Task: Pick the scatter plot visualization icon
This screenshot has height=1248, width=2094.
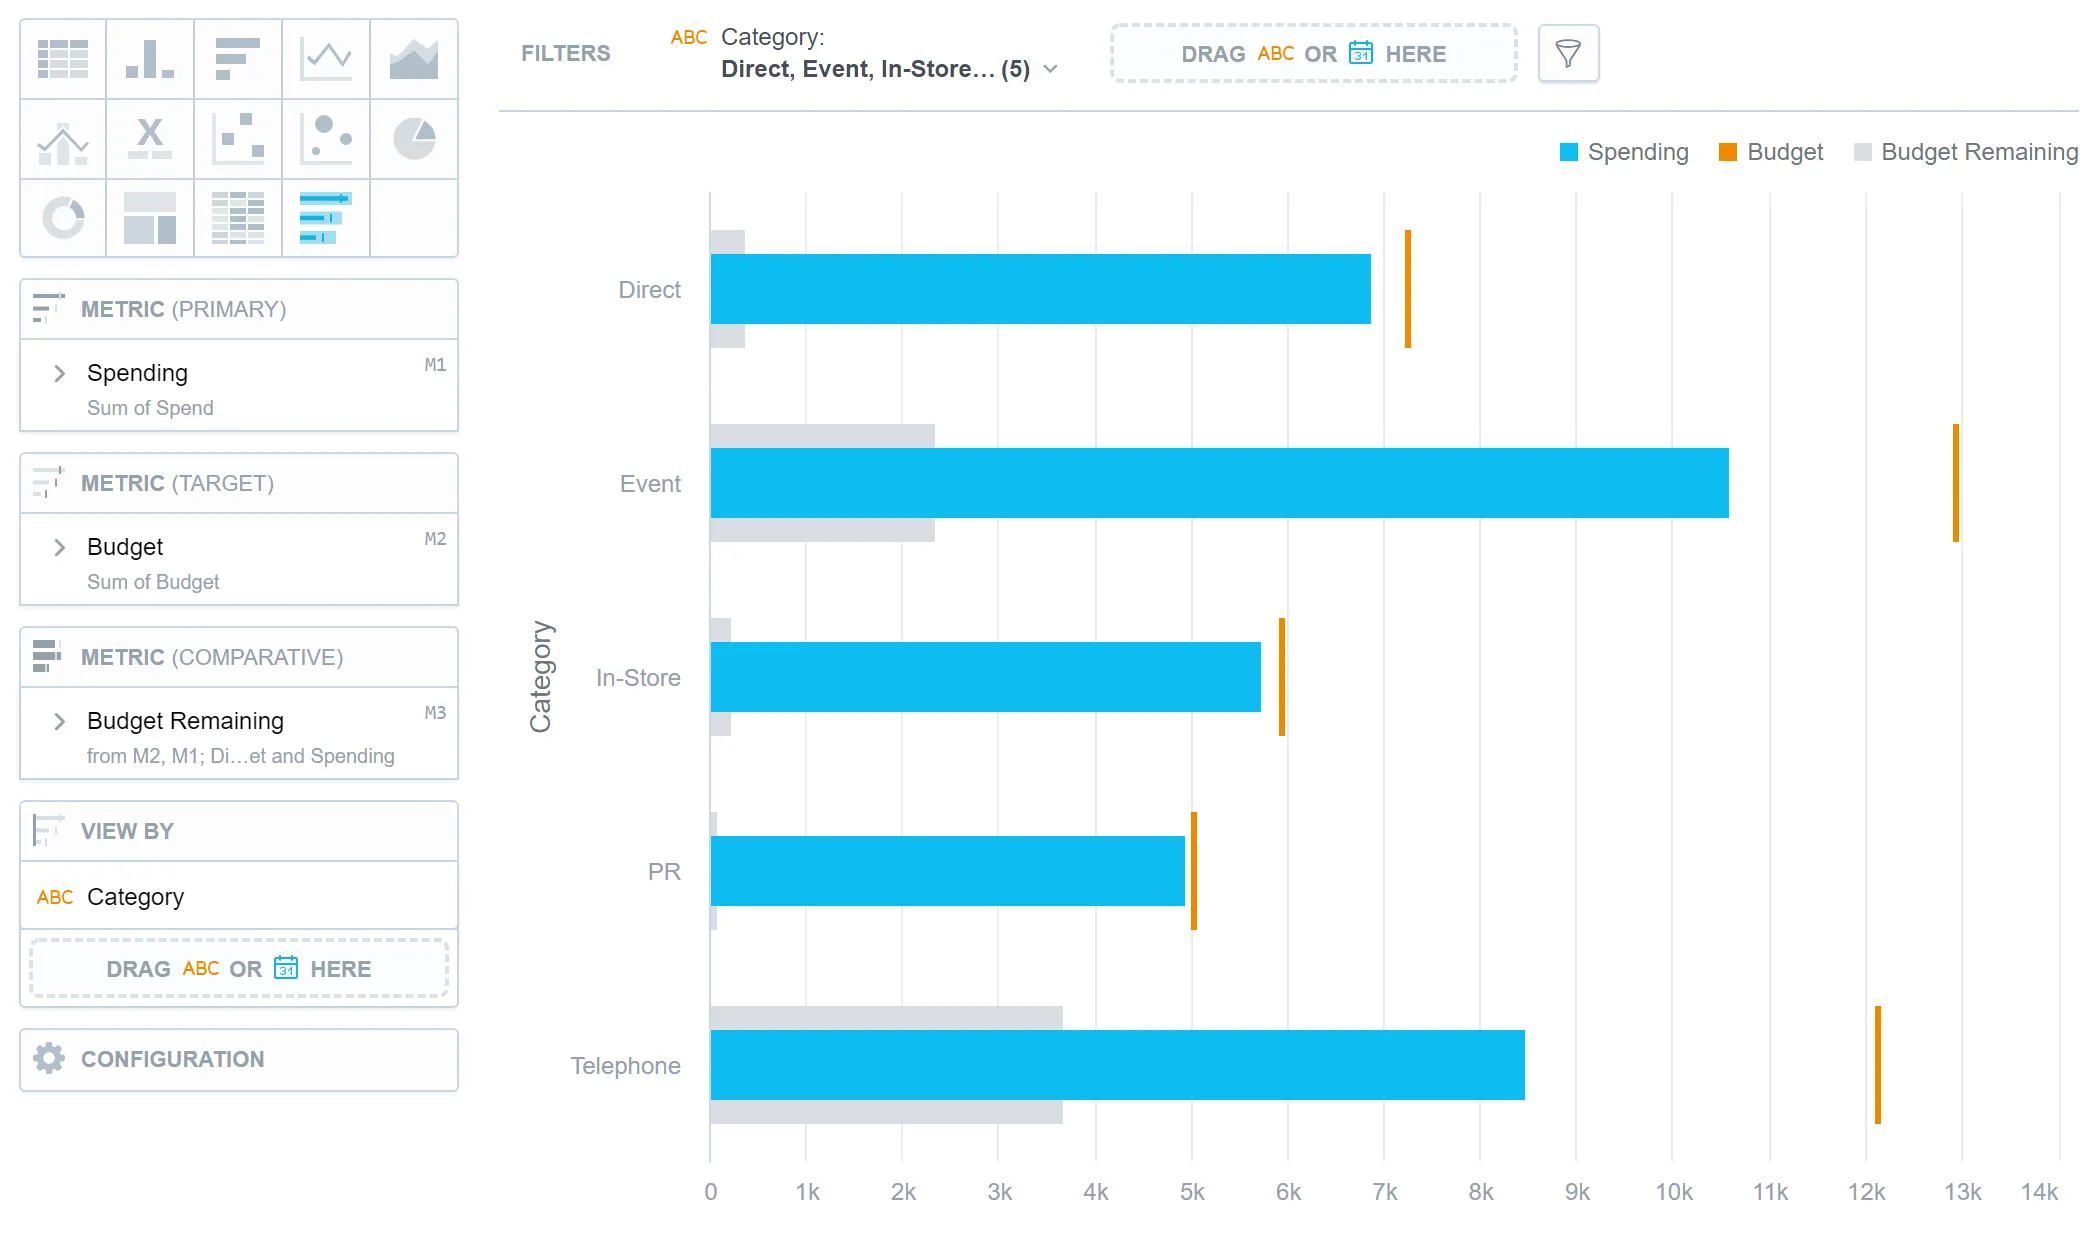Action: point(238,139)
